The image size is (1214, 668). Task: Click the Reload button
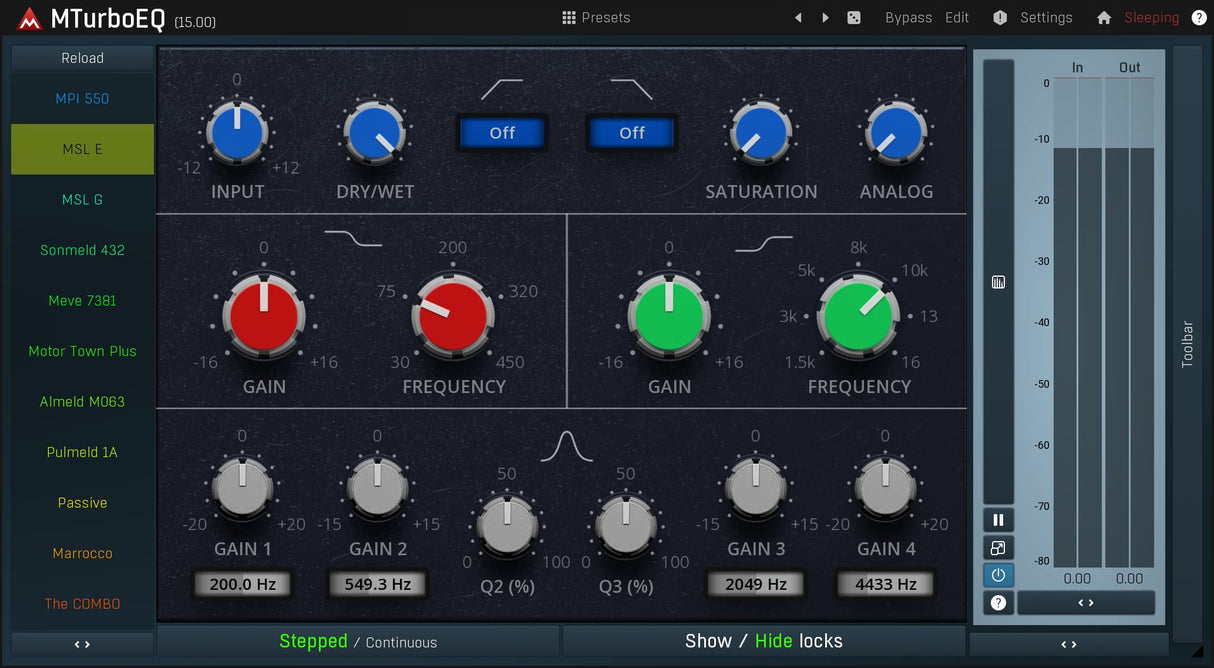pyautogui.click(x=82, y=58)
